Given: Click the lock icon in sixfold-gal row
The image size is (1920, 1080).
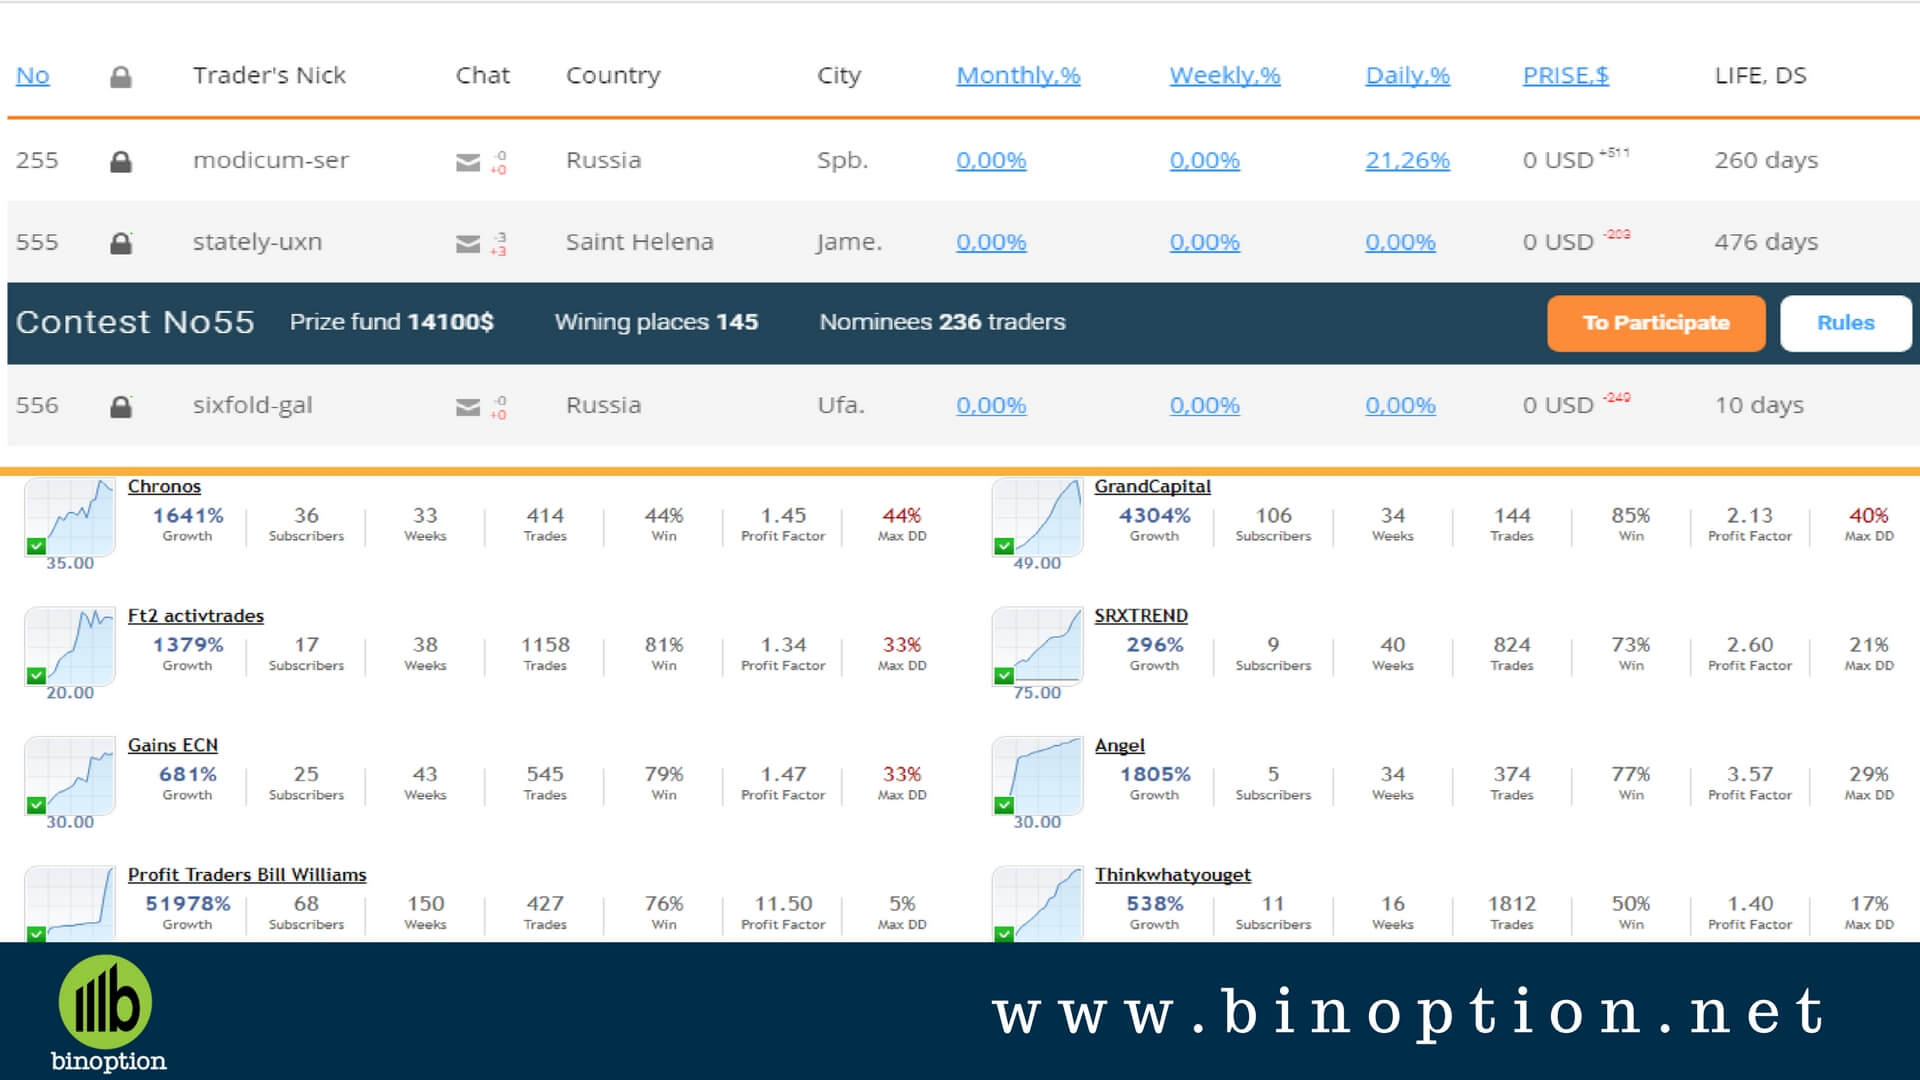Looking at the screenshot, I should 121,406.
